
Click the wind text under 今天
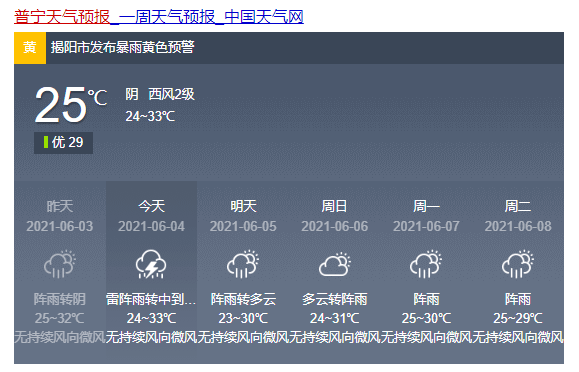[x=151, y=337]
